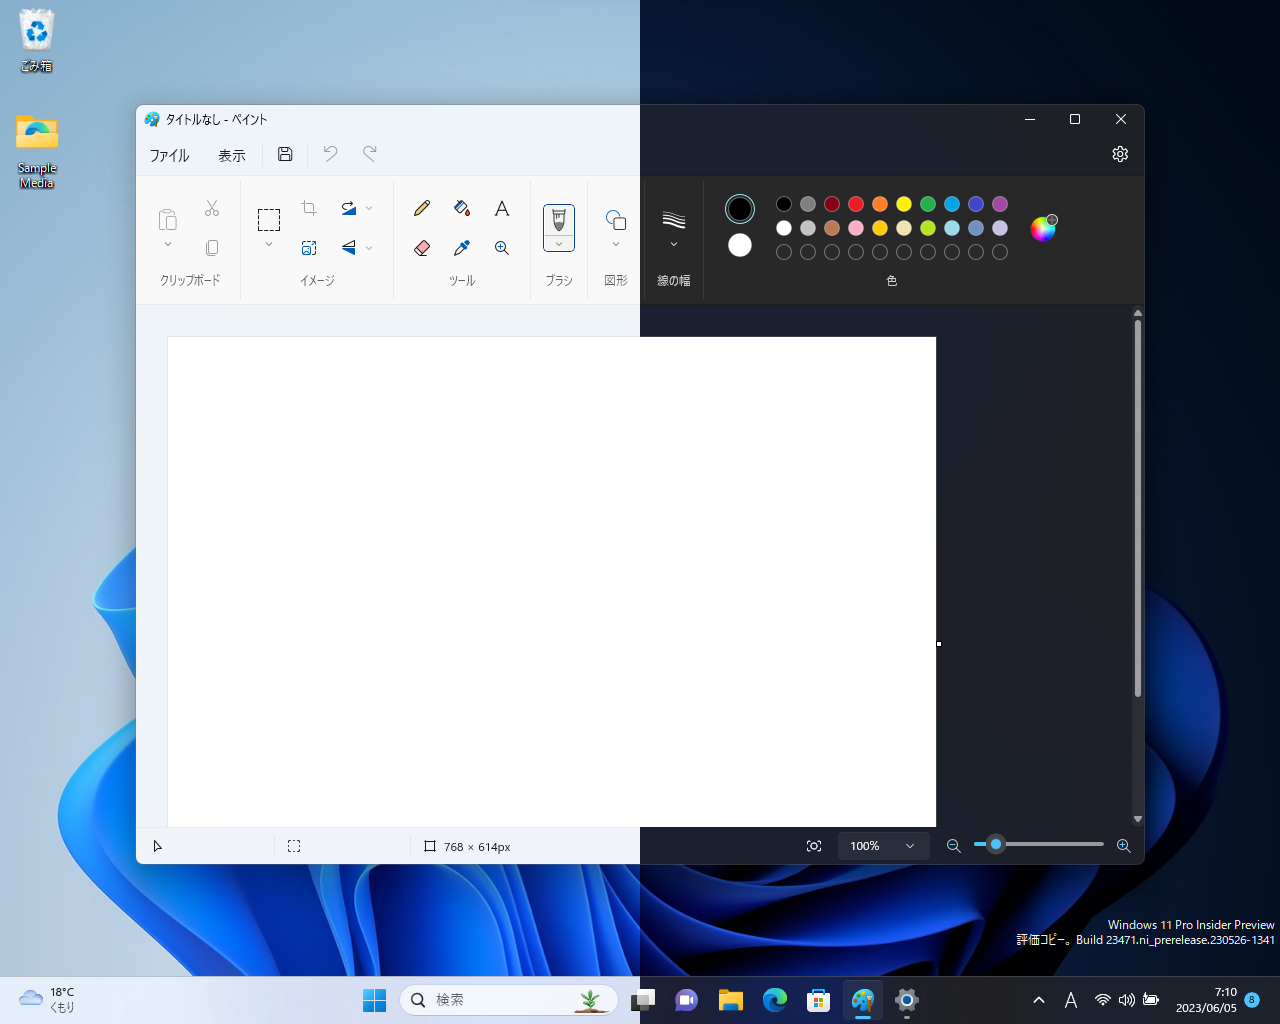
Task: Select the rectangular selection tool
Action: 269,218
